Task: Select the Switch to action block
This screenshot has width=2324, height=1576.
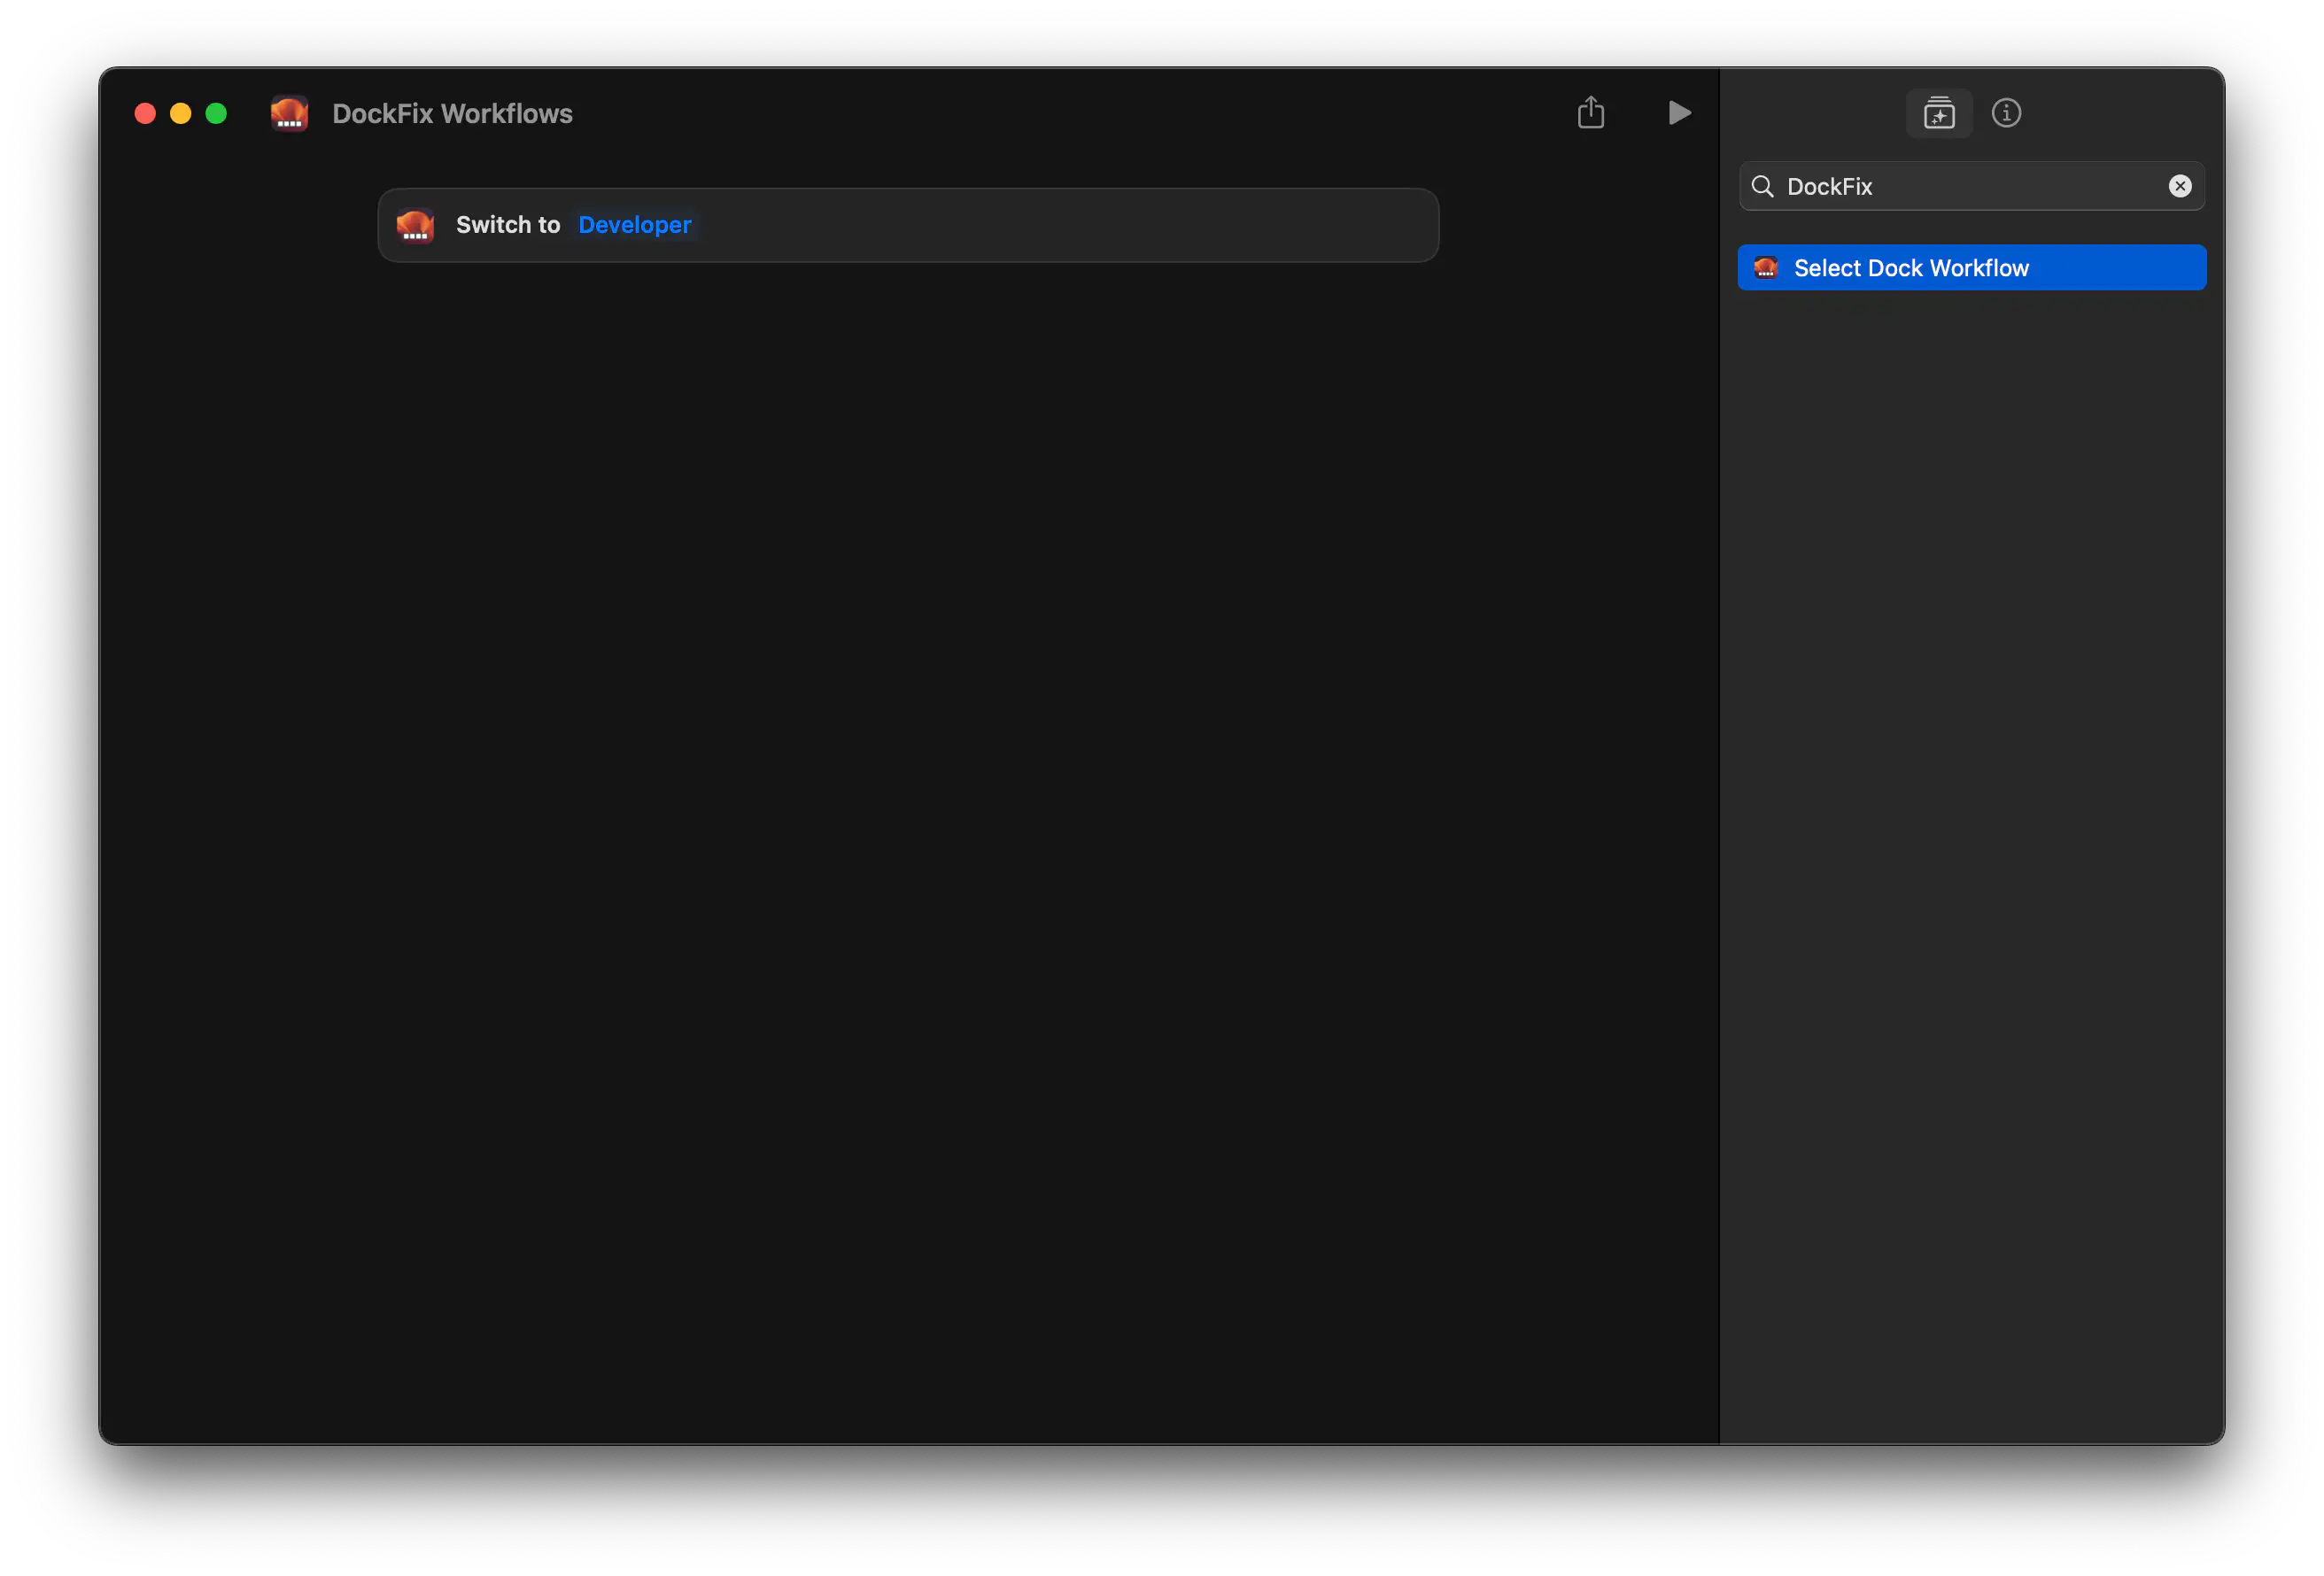Action: click(x=908, y=225)
